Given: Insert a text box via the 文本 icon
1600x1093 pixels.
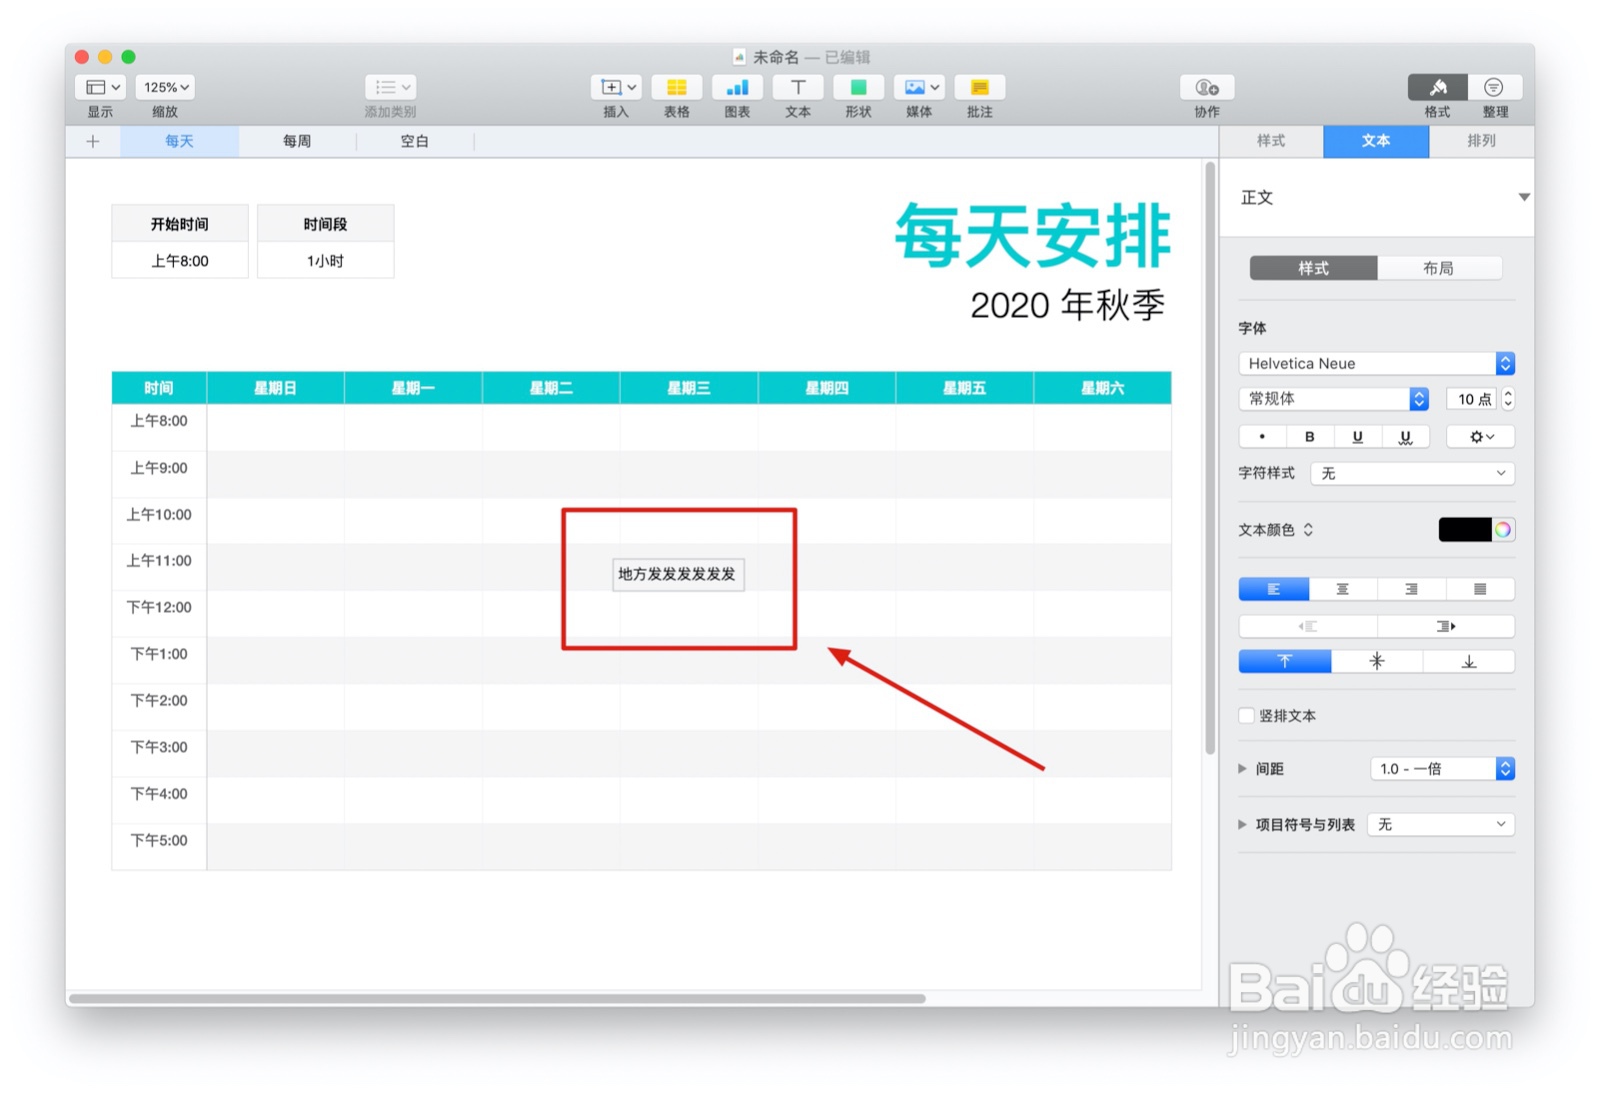Looking at the screenshot, I should (x=797, y=88).
